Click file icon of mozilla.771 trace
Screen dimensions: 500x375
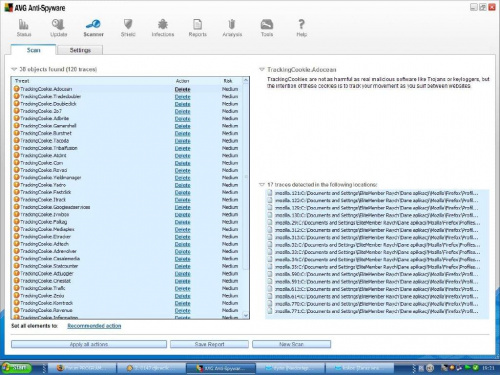pos(270,311)
